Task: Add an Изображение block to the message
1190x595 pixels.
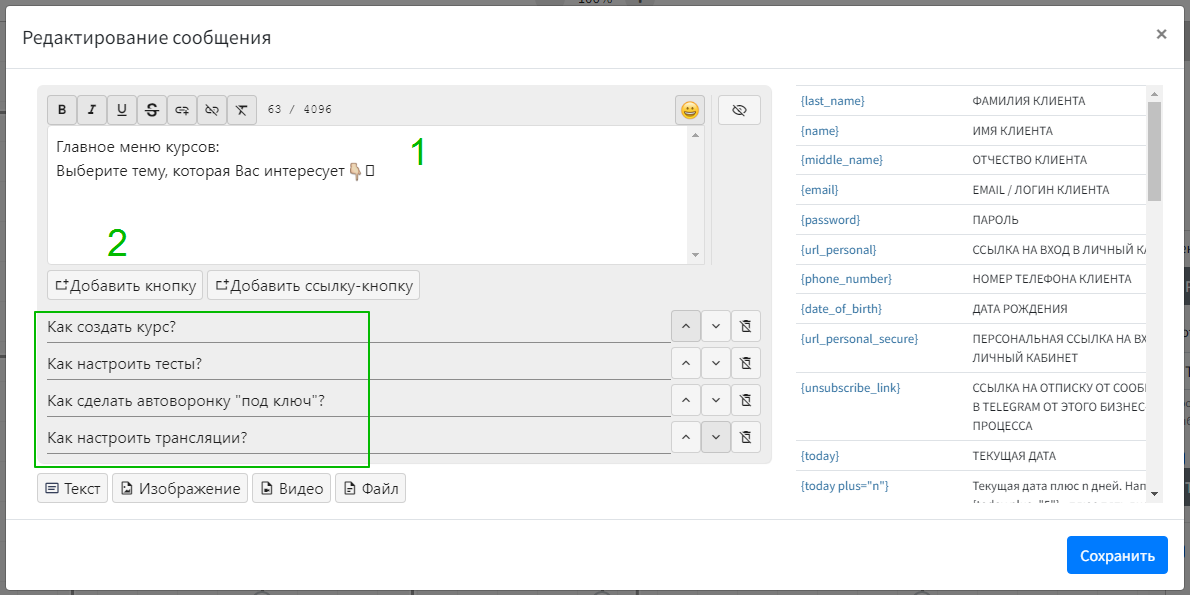Action: 180,489
